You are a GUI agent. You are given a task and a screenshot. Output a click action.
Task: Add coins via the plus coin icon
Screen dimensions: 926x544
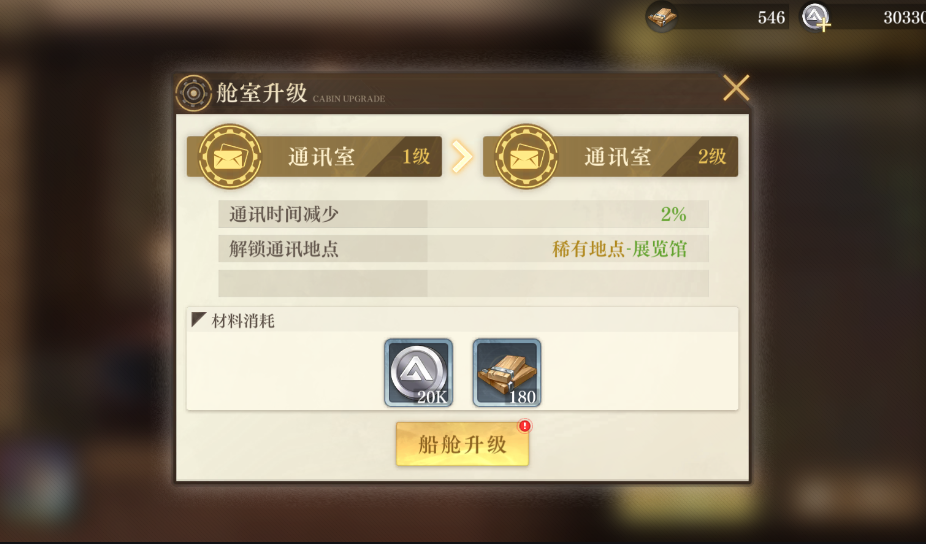[x=816, y=17]
